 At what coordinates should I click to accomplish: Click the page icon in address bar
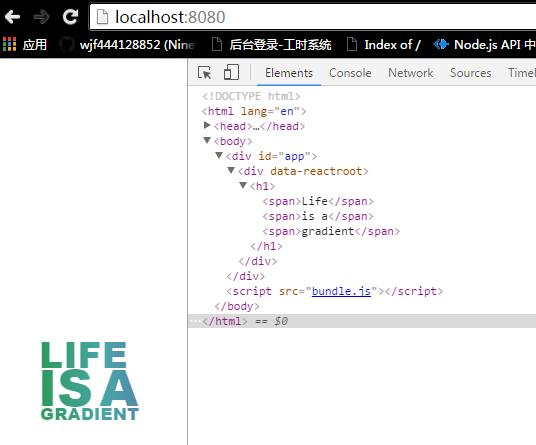102,17
